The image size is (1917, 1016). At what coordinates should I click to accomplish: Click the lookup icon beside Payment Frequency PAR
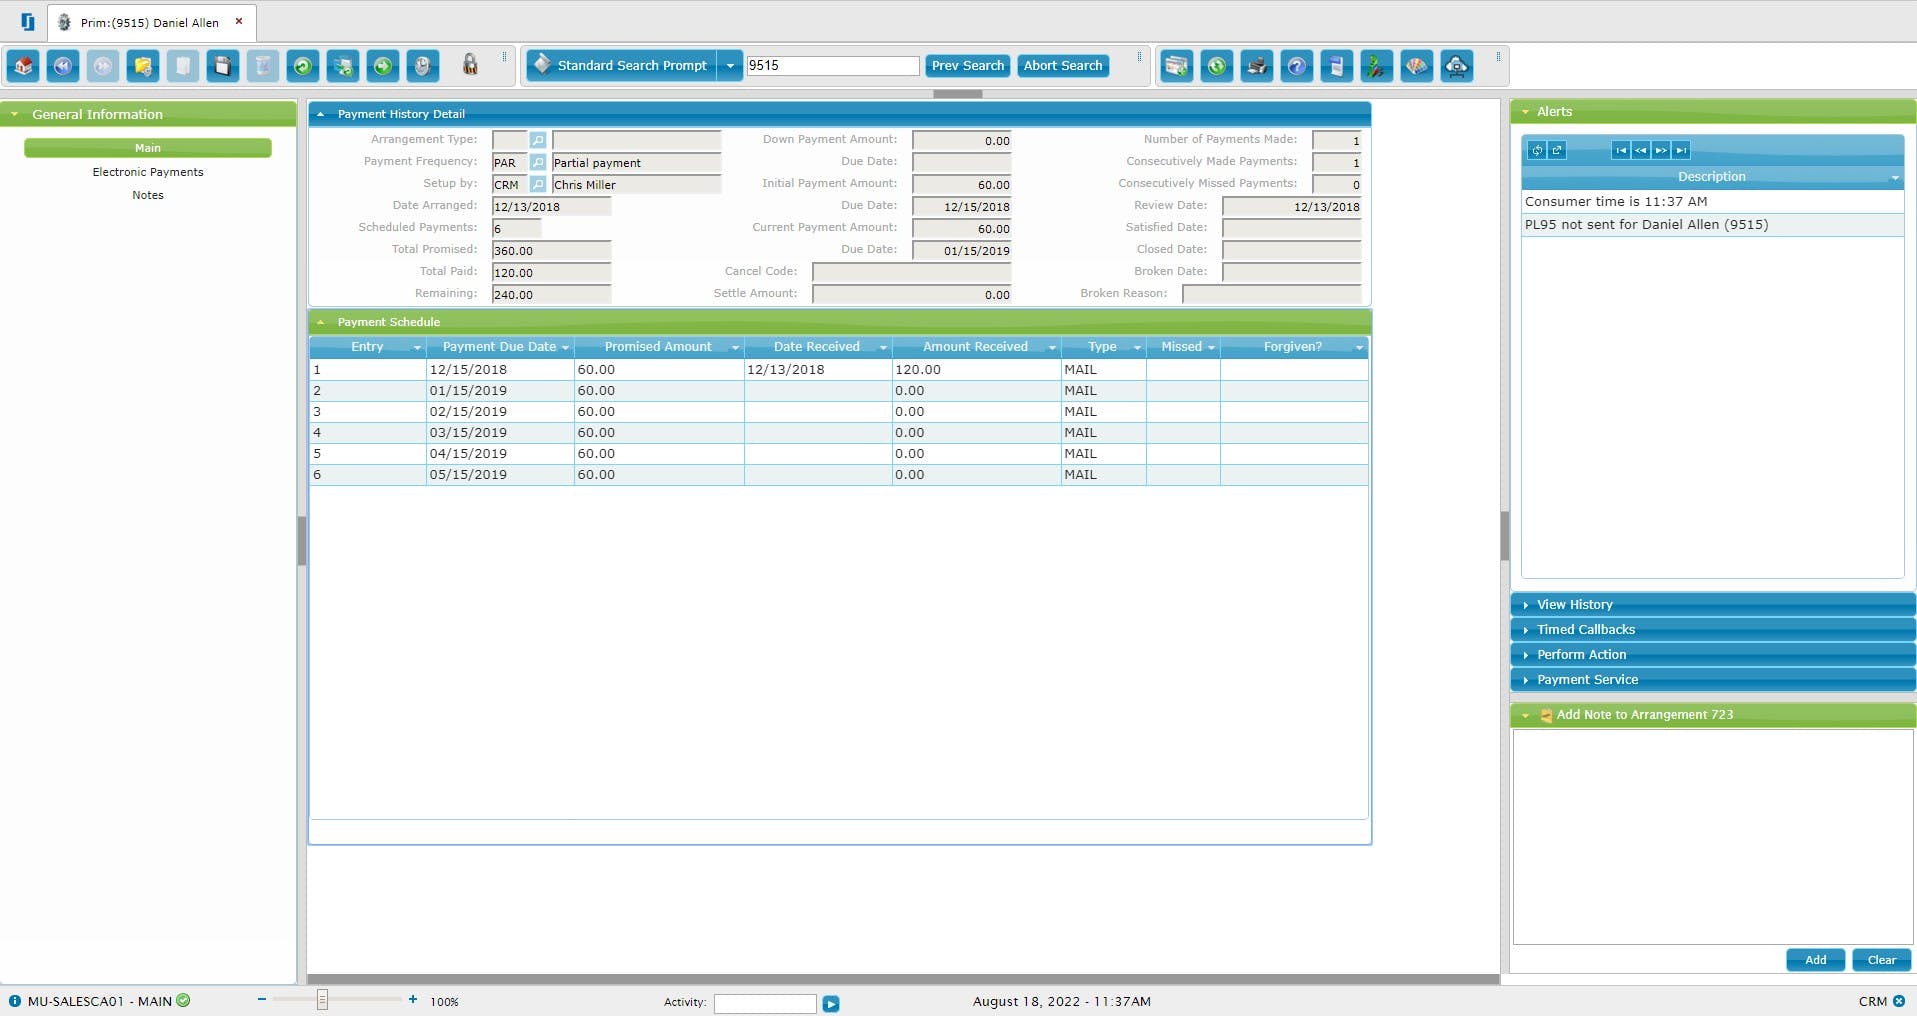click(x=538, y=162)
